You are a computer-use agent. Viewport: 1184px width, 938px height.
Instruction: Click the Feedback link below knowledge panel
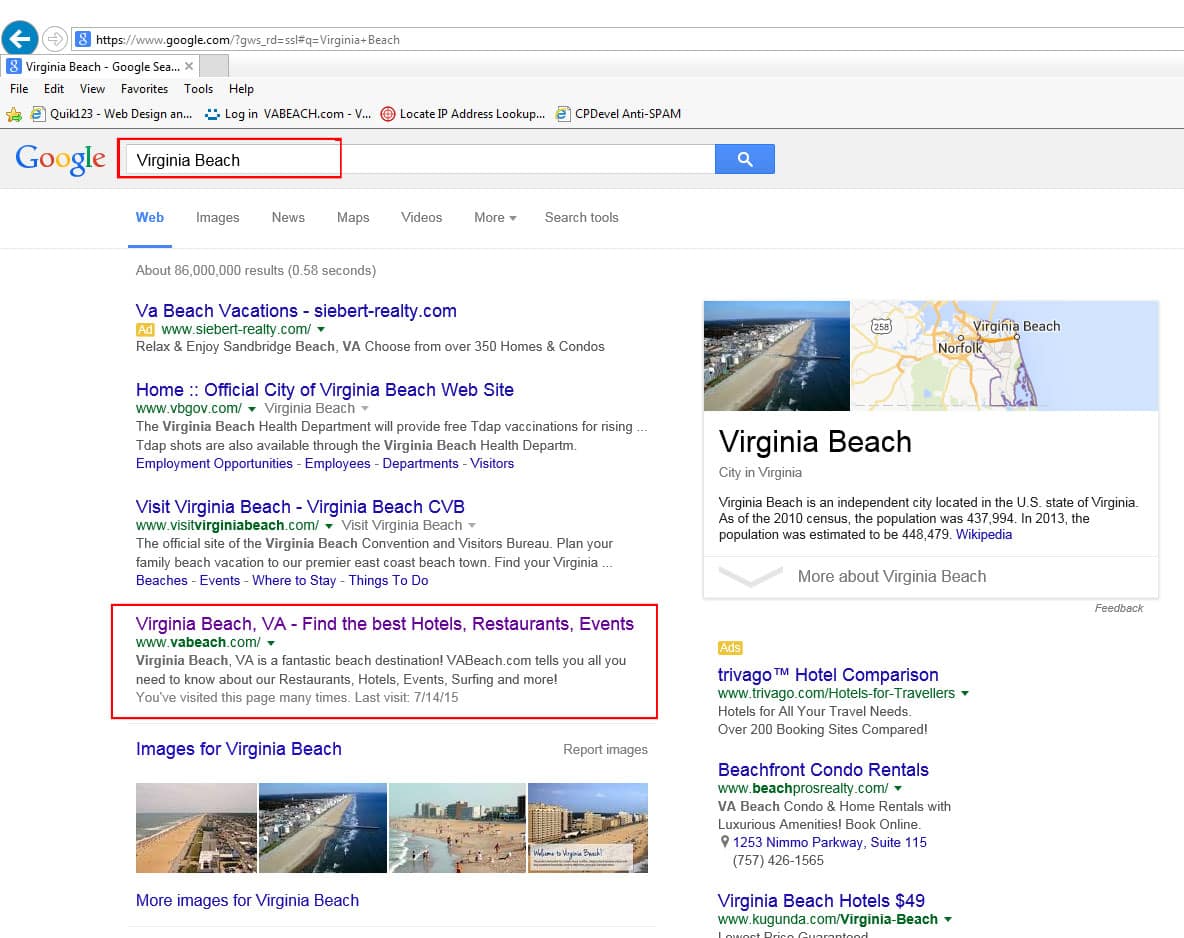(1118, 608)
